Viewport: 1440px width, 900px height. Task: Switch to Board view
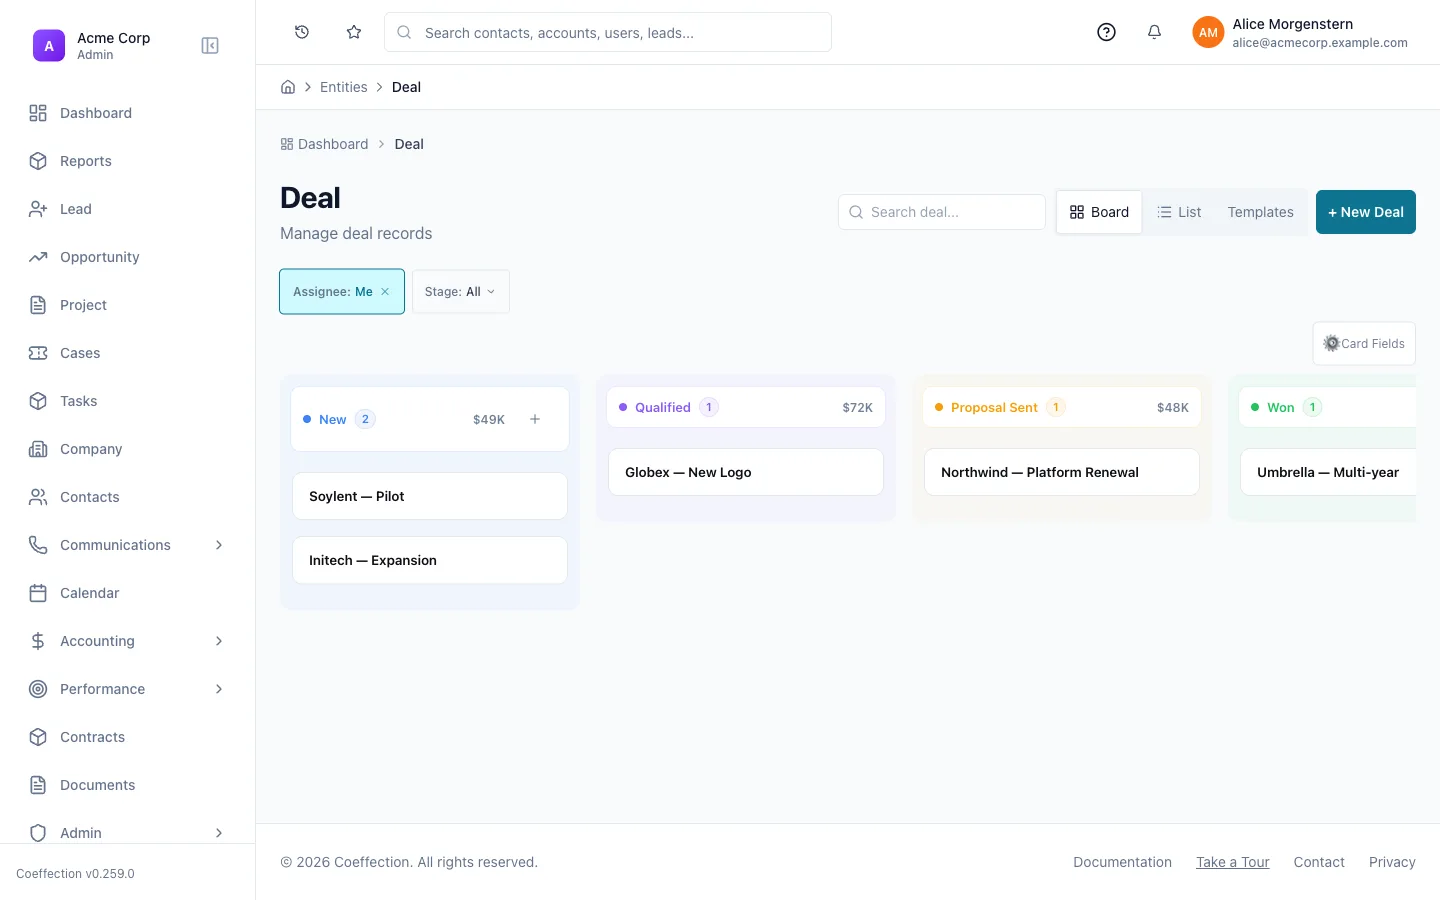click(1099, 212)
